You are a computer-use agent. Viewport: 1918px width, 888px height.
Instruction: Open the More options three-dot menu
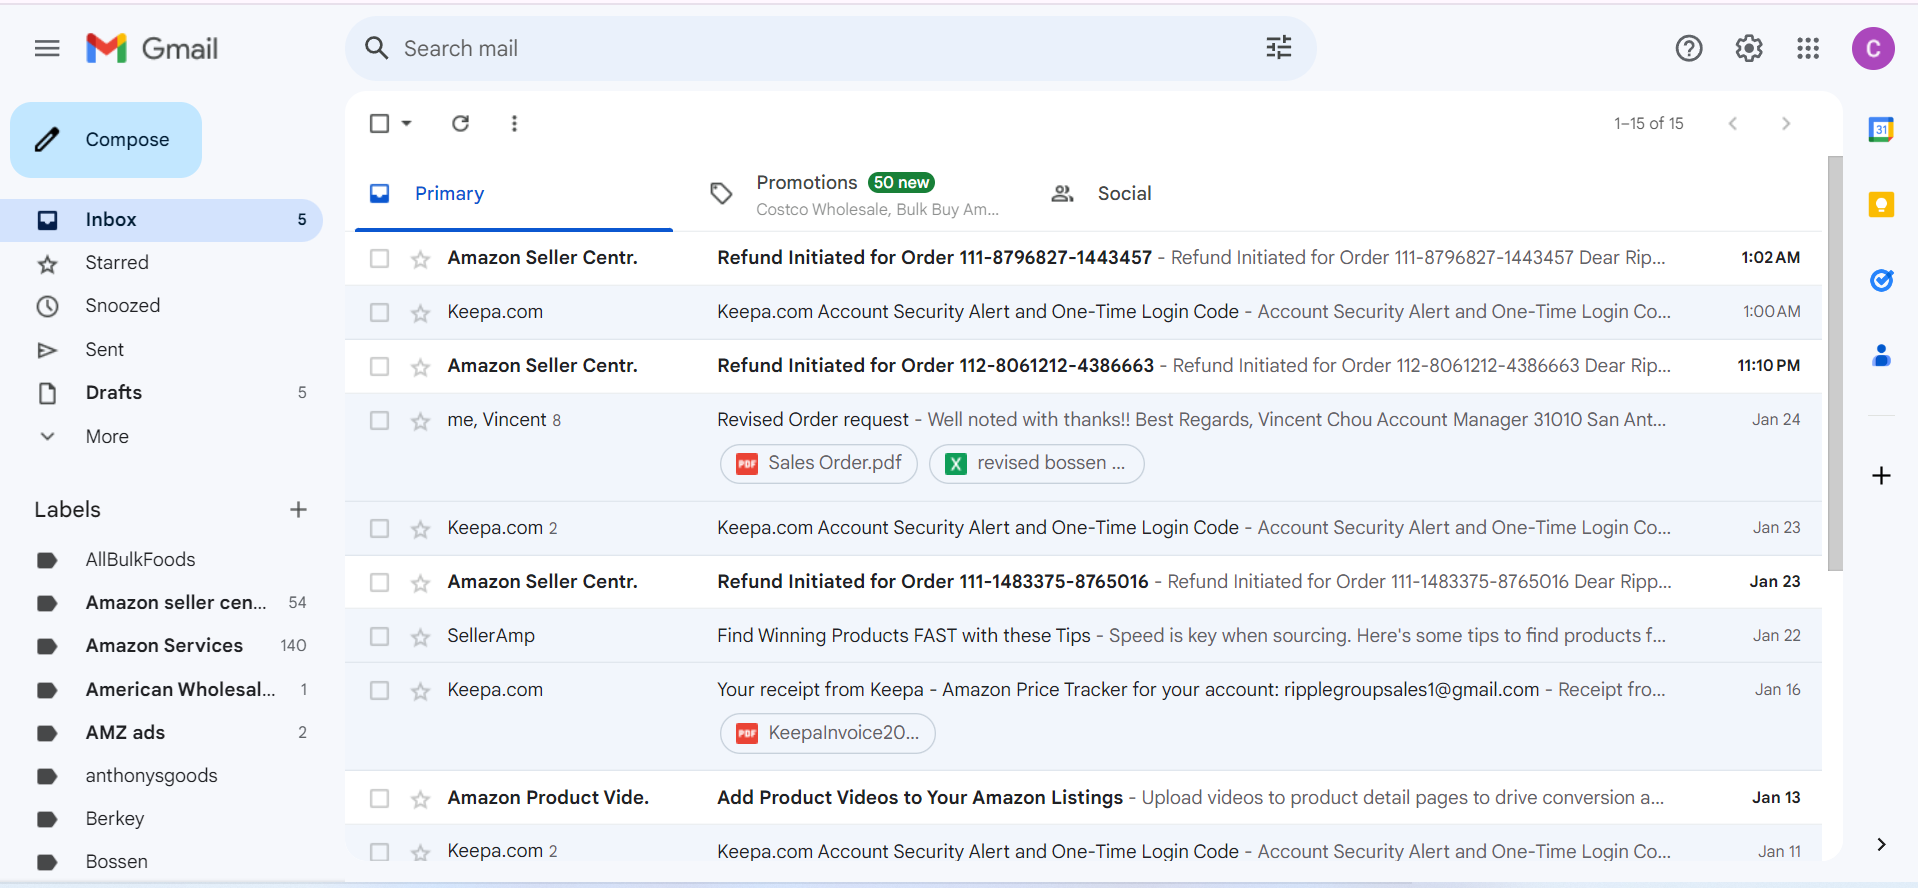[x=514, y=123]
